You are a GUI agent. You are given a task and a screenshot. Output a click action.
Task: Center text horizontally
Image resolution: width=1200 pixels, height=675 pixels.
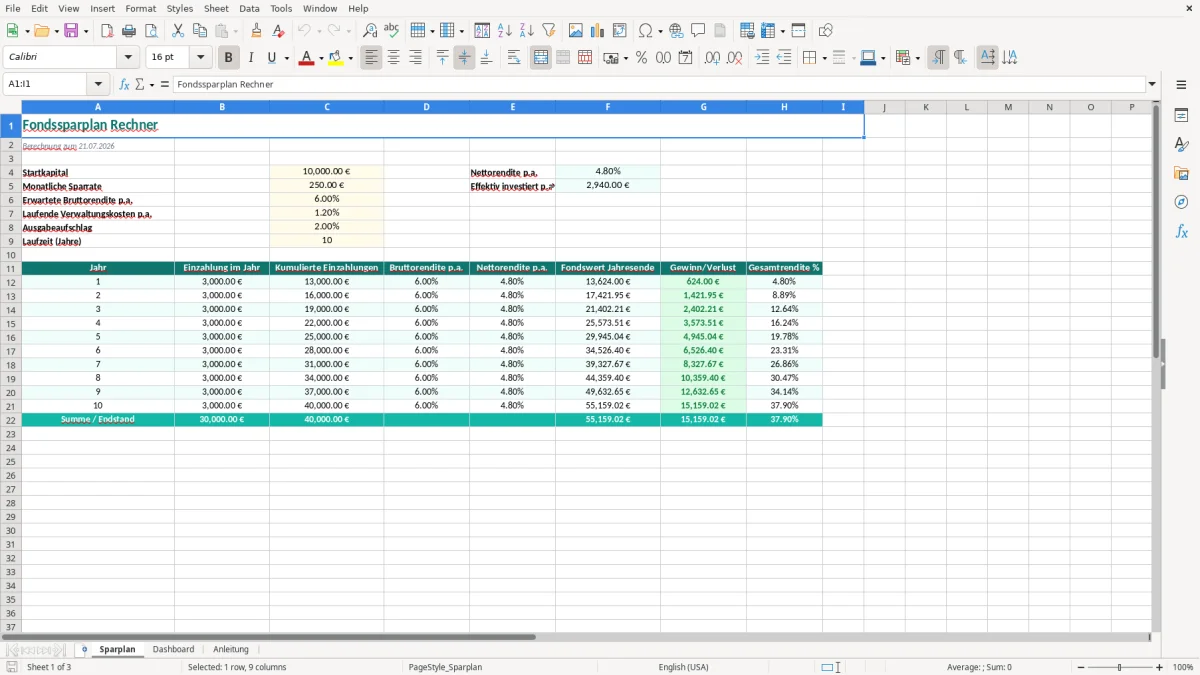pyautogui.click(x=394, y=58)
